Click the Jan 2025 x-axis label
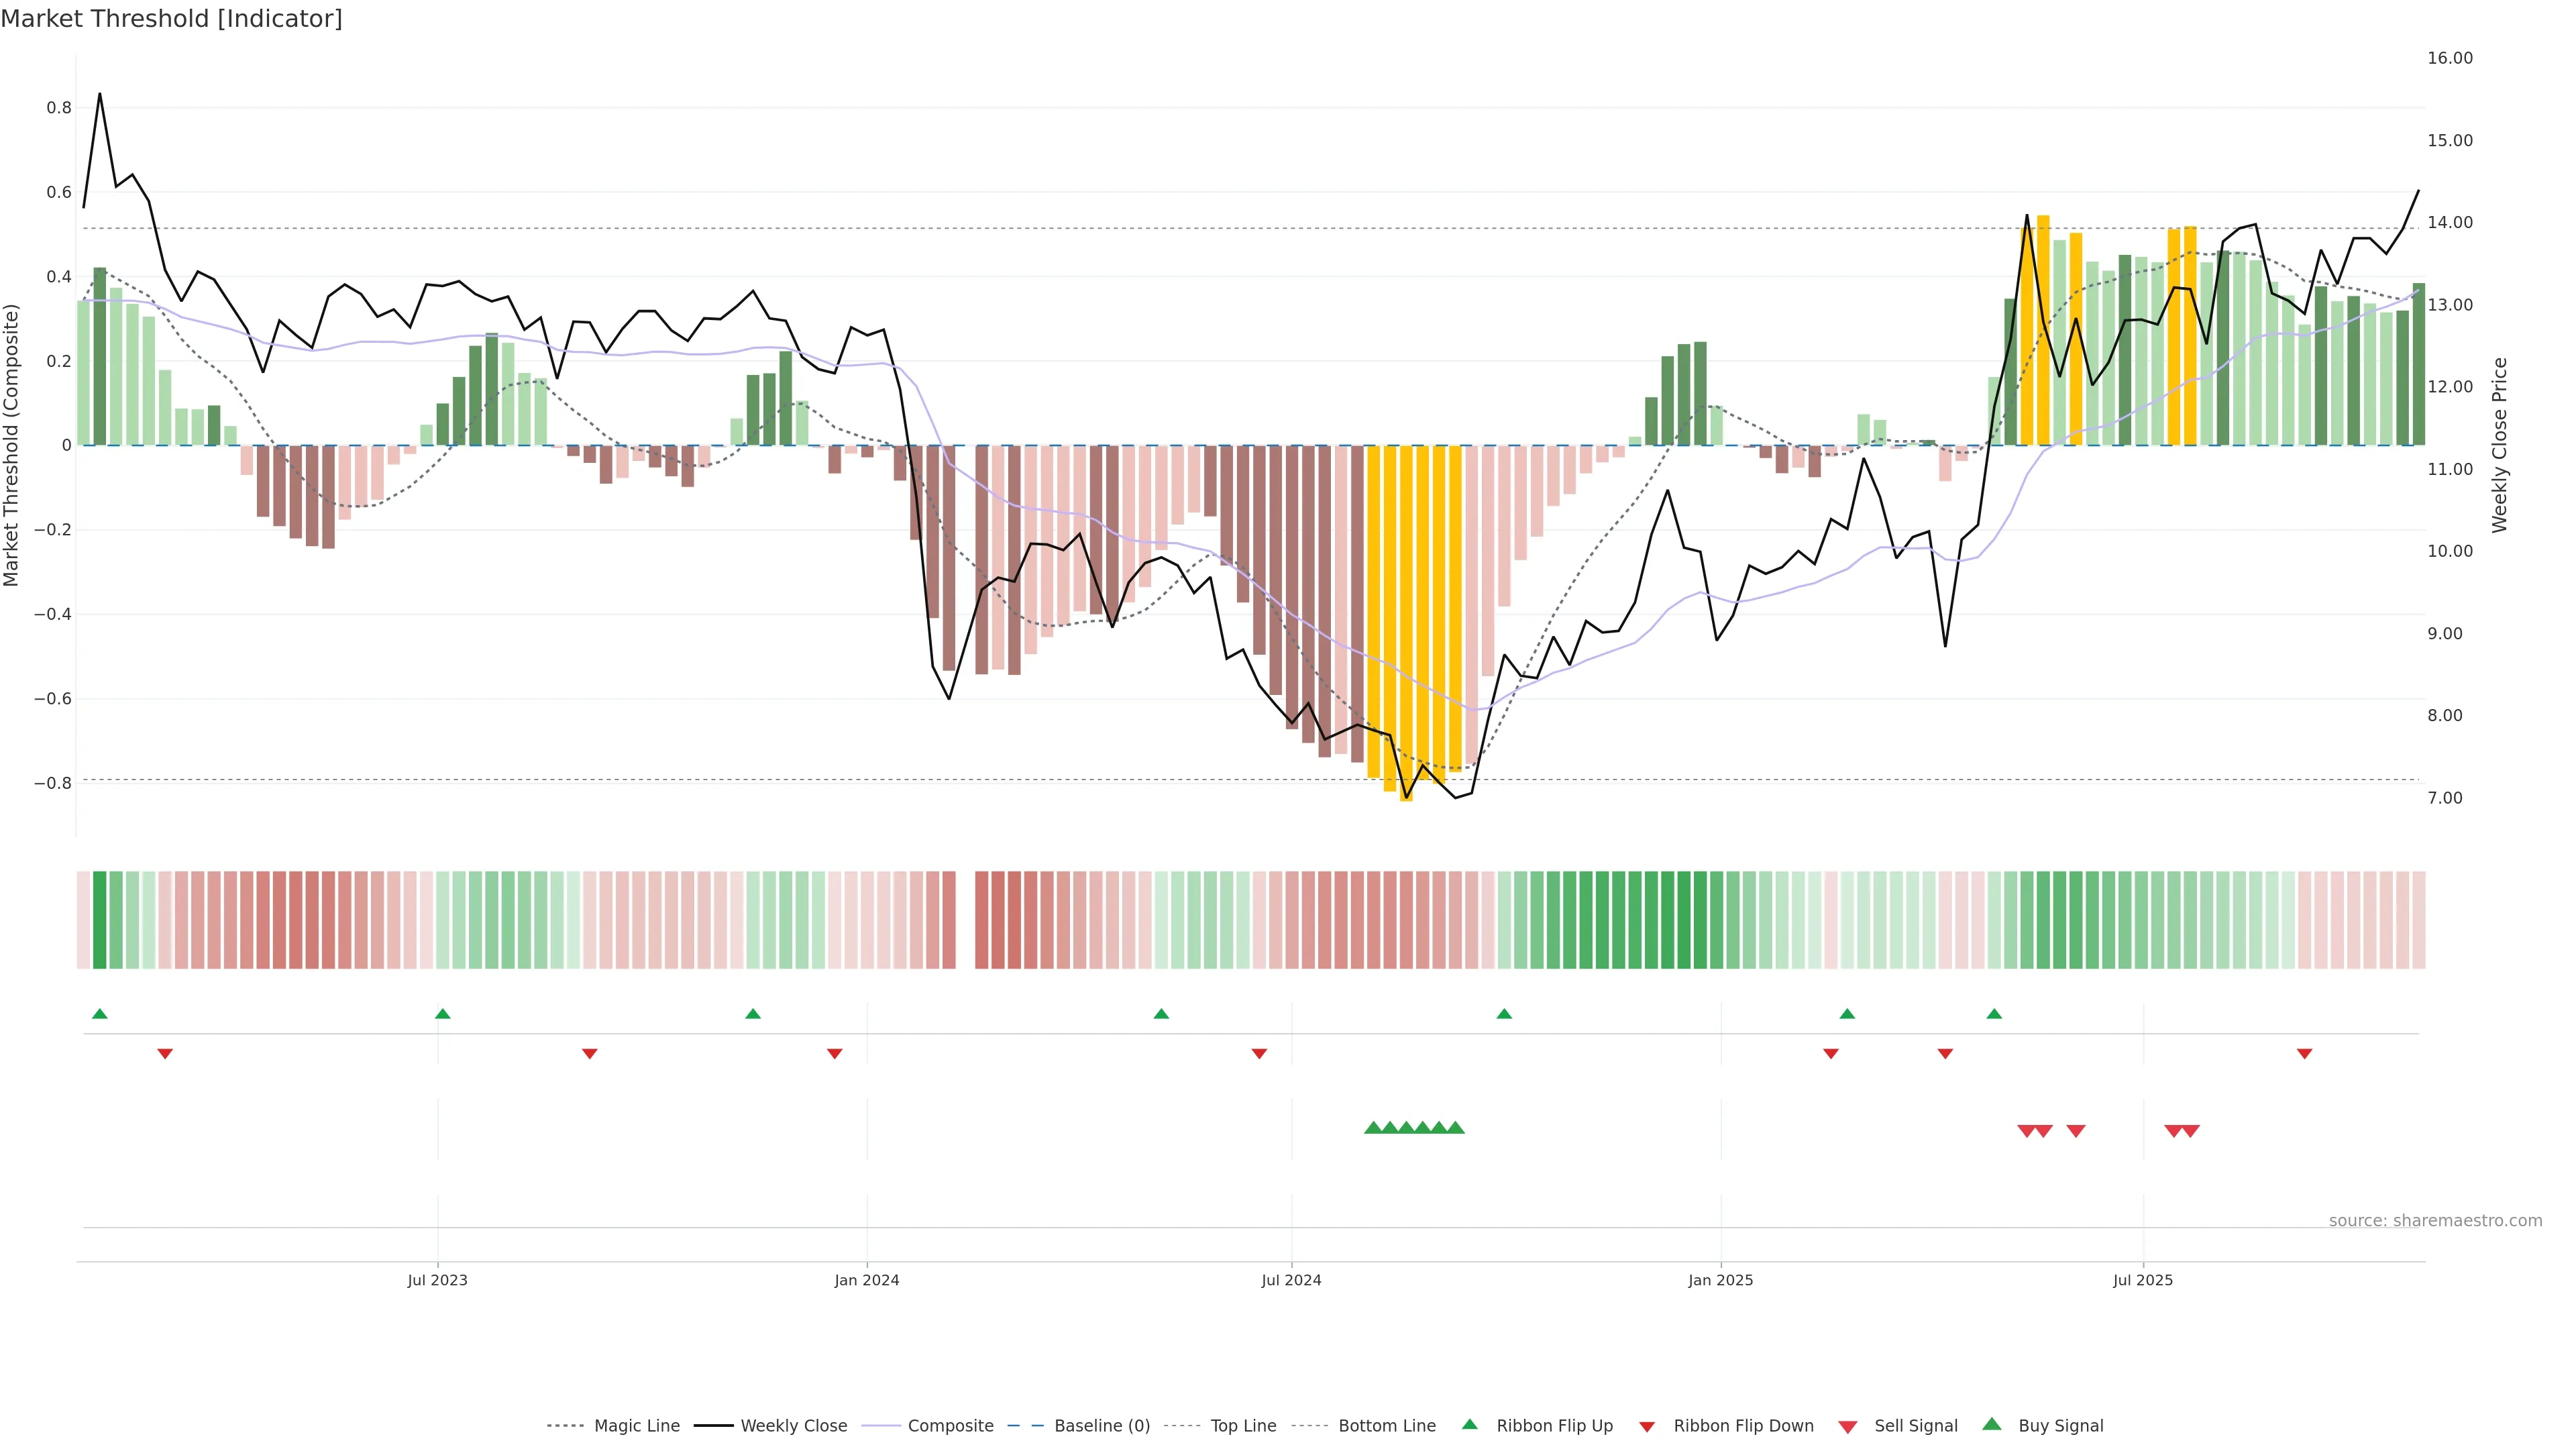 (1720, 1280)
